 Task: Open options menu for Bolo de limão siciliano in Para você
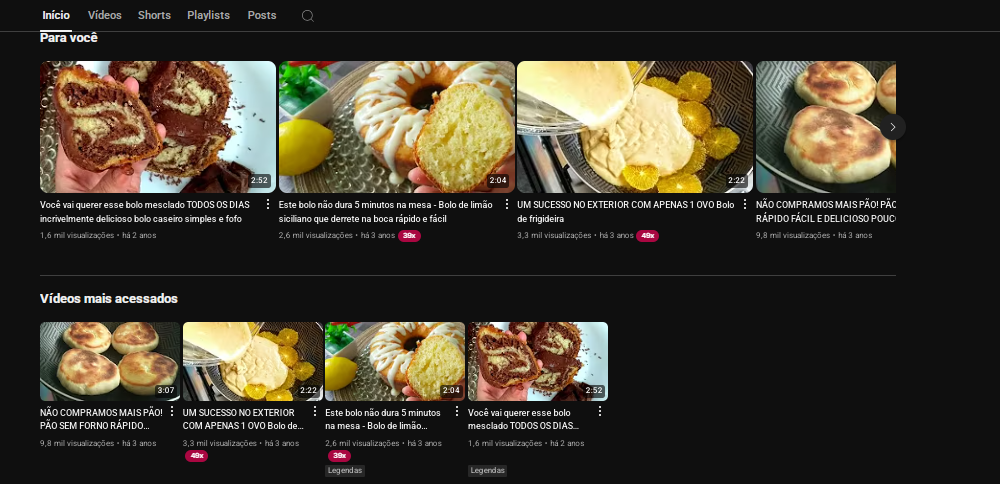(x=507, y=204)
